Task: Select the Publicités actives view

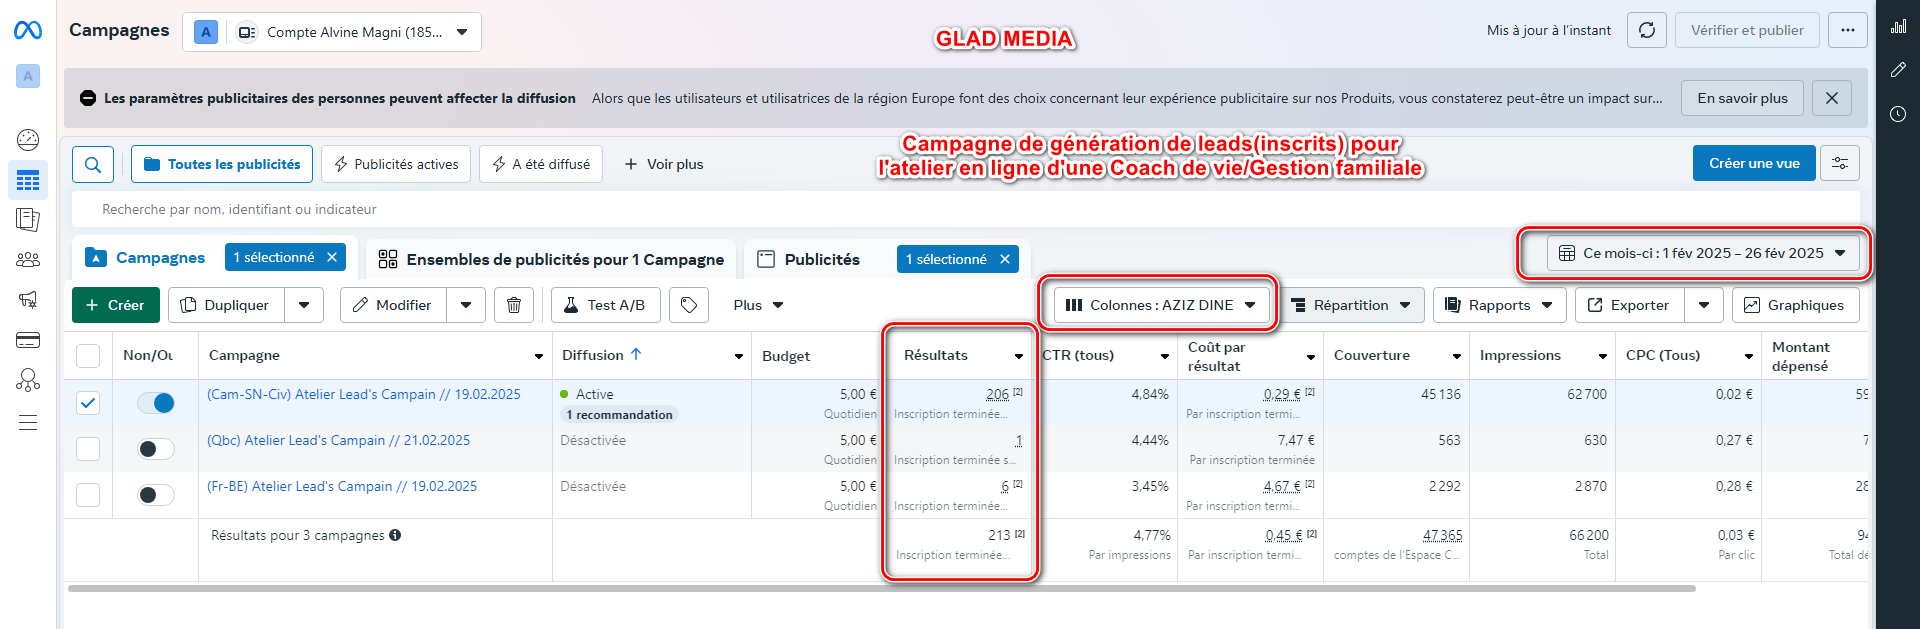Action: [x=396, y=164]
